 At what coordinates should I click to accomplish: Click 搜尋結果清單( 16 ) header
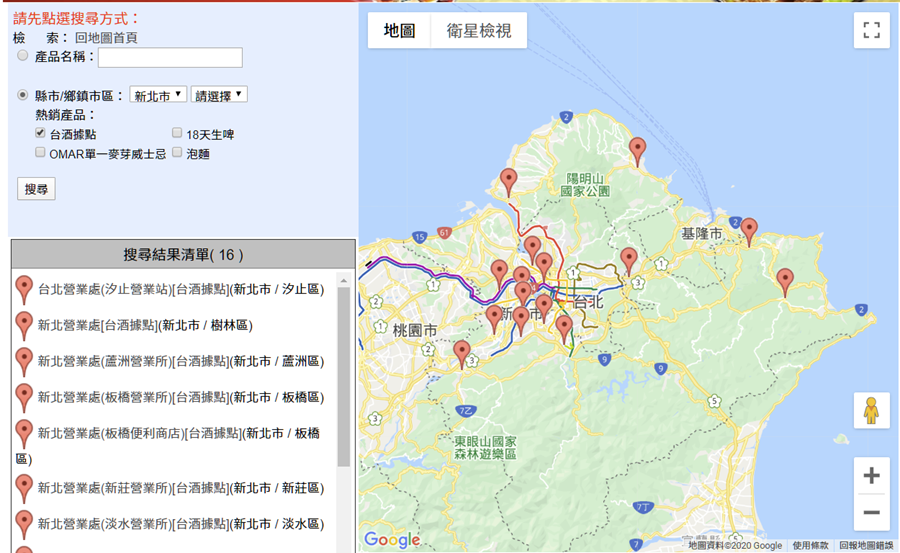point(183,254)
